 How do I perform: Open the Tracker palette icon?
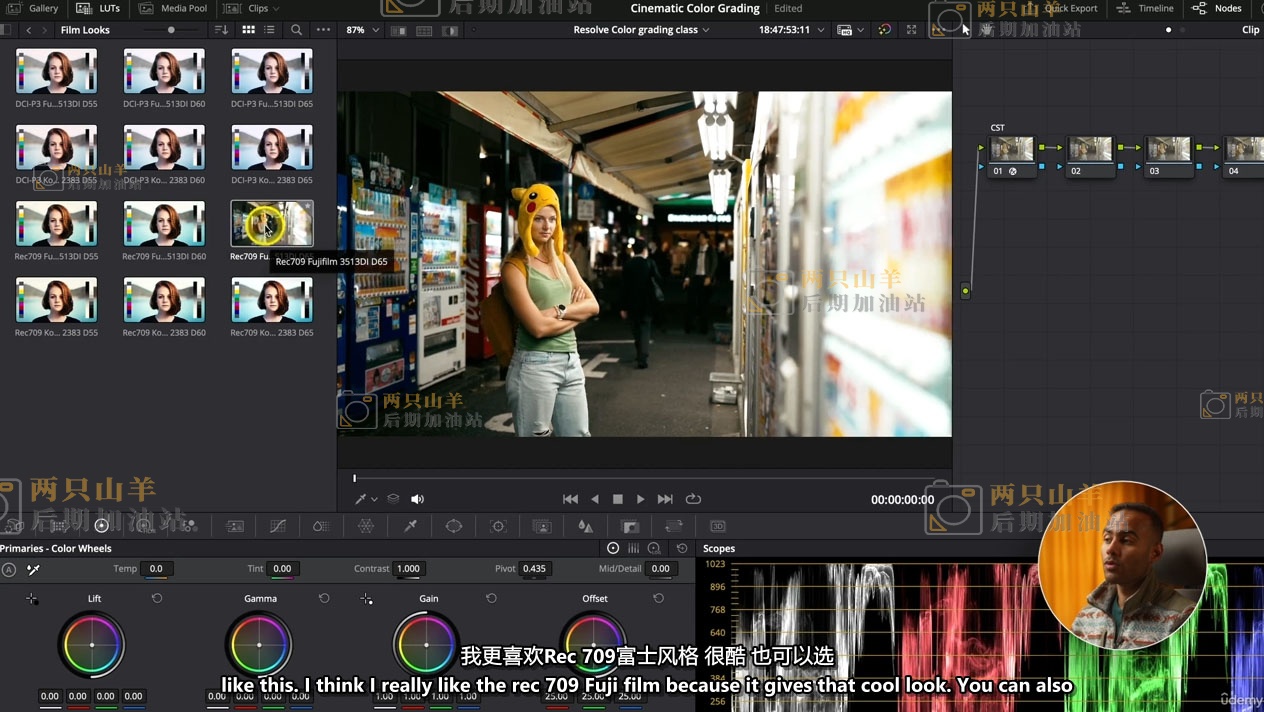(x=498, y=526)
